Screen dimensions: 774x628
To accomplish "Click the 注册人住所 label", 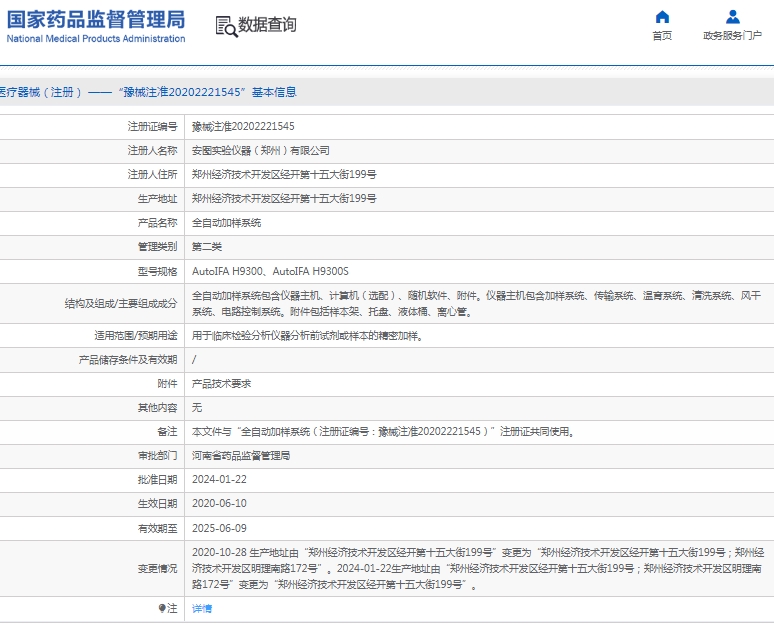I will 153,174.
